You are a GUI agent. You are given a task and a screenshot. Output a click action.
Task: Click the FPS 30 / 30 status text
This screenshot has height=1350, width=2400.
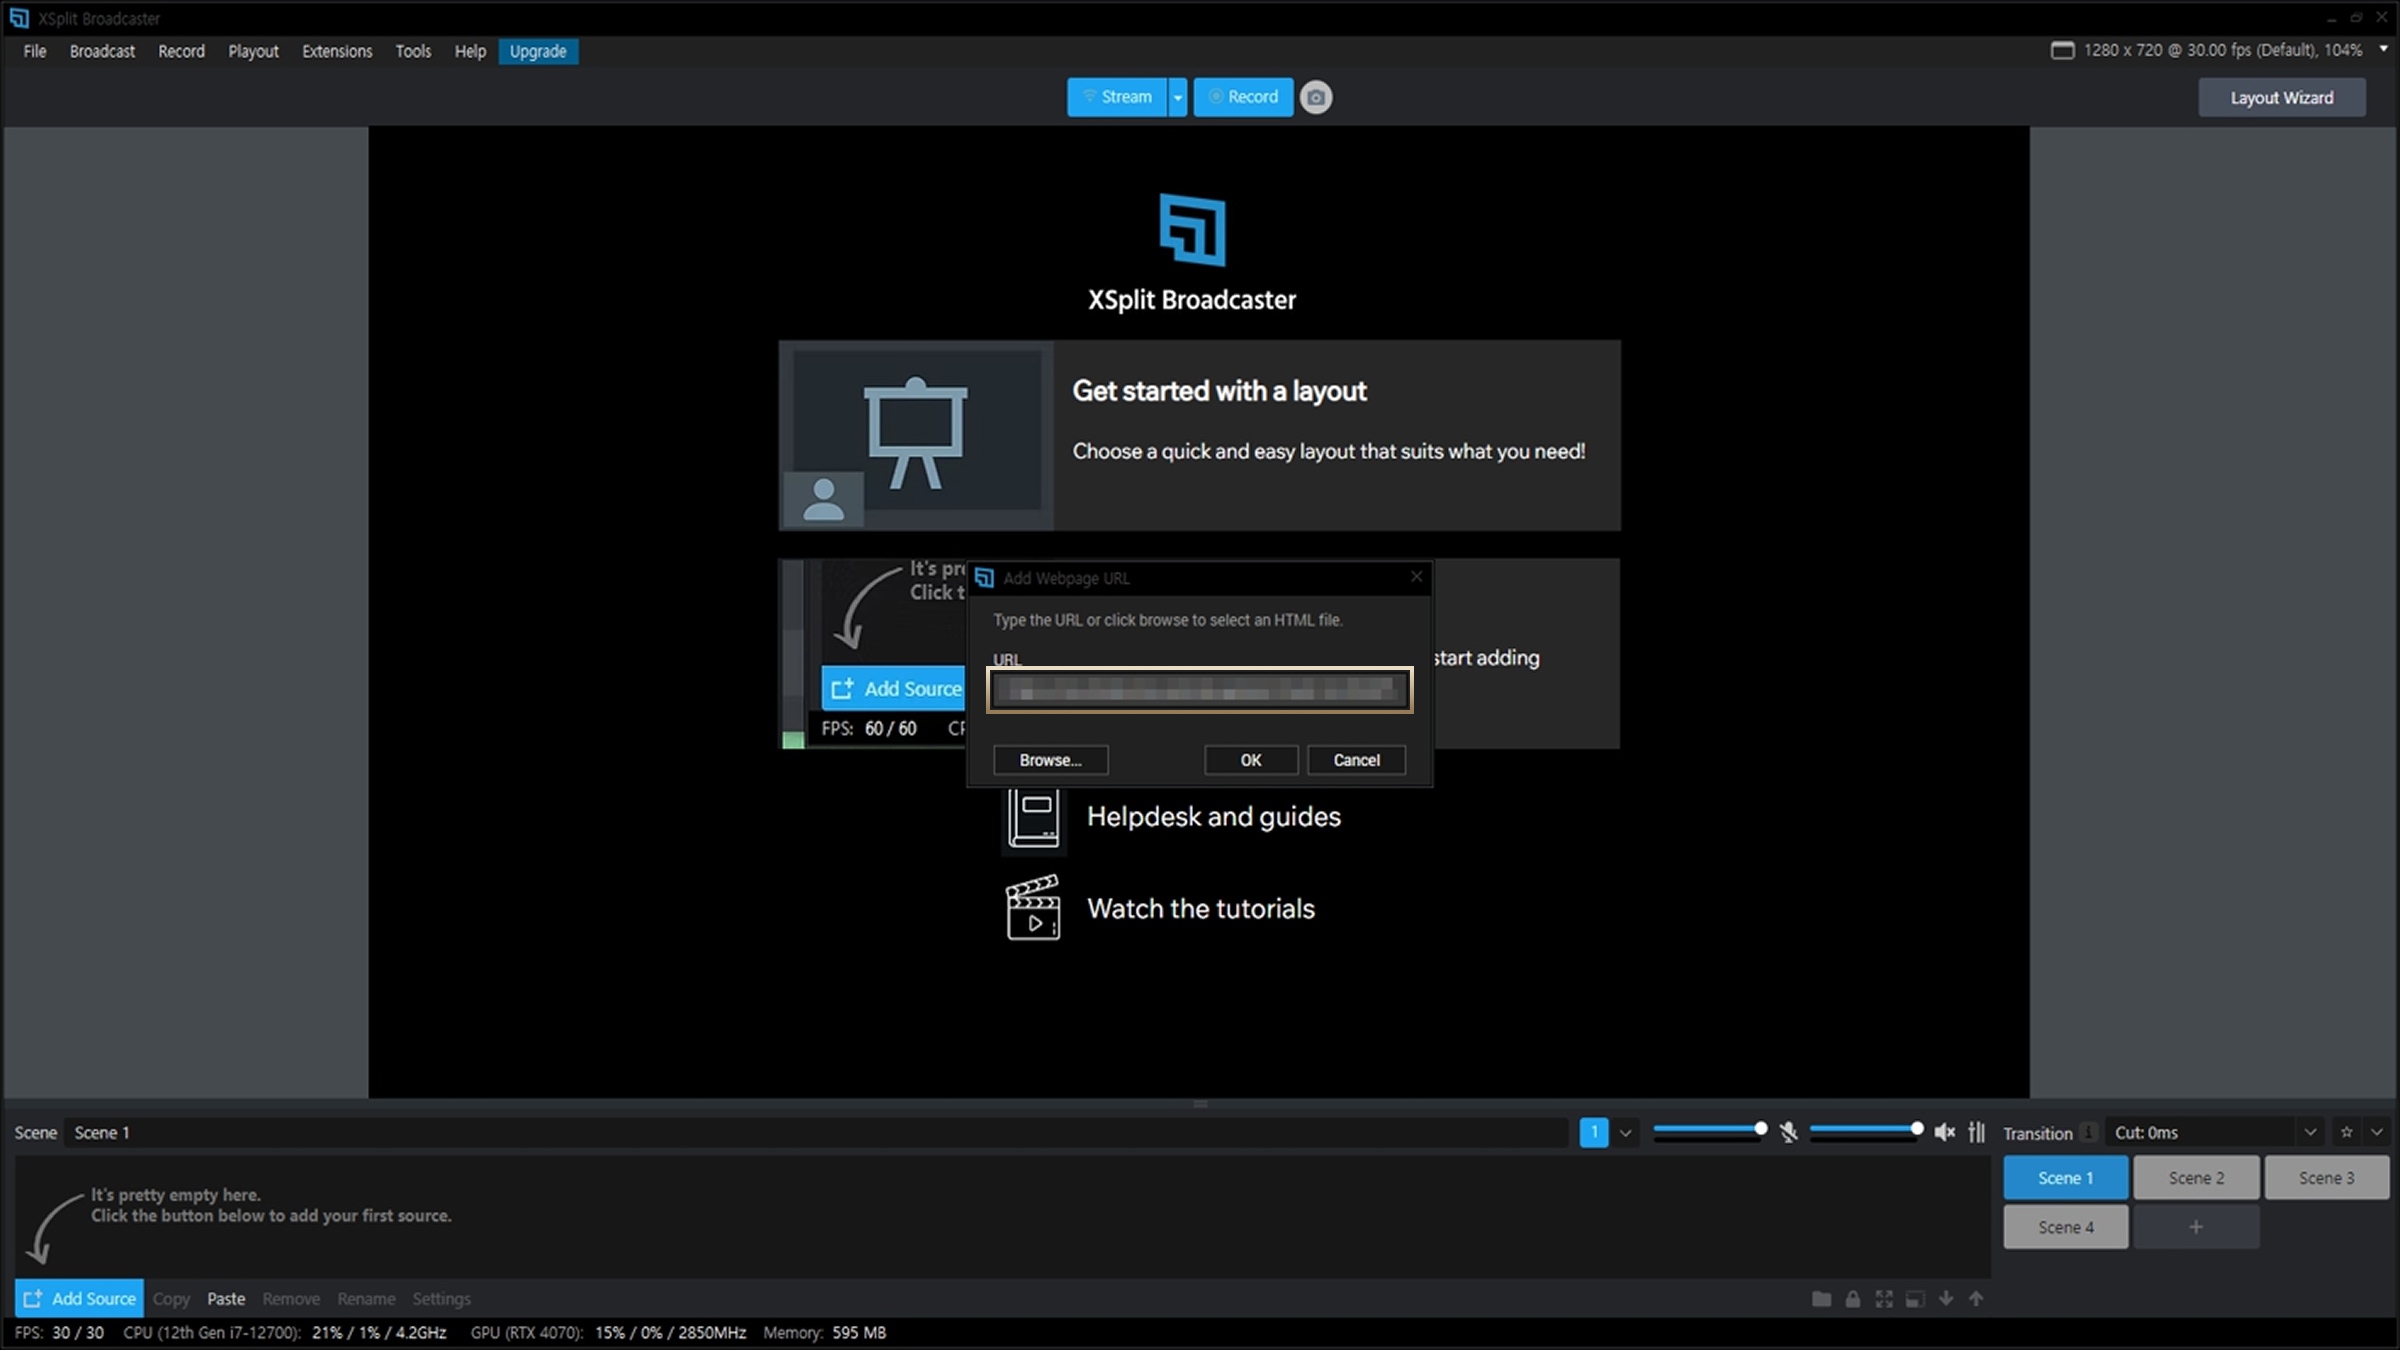coord(59,1333)
